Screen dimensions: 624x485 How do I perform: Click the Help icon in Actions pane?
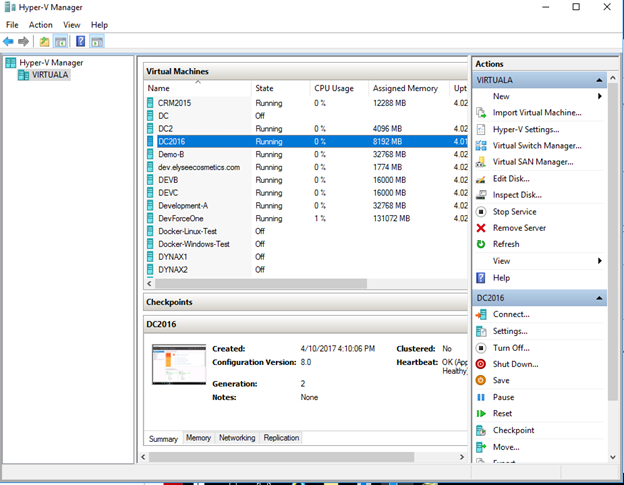coord(481,278)
